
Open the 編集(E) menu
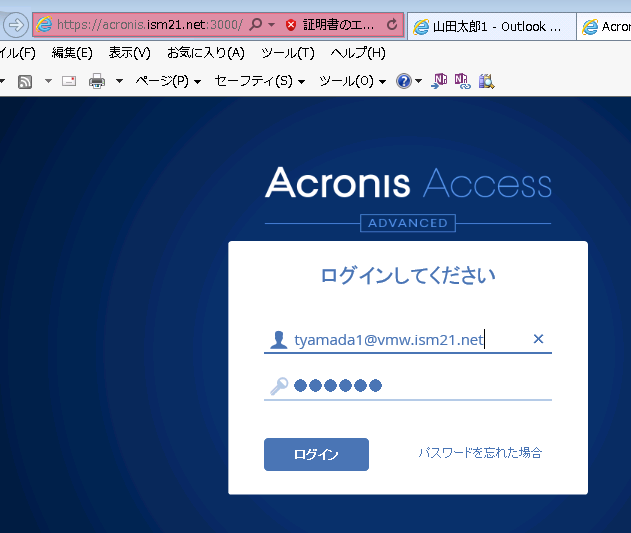pyautogui.click(x=72, y=53)
